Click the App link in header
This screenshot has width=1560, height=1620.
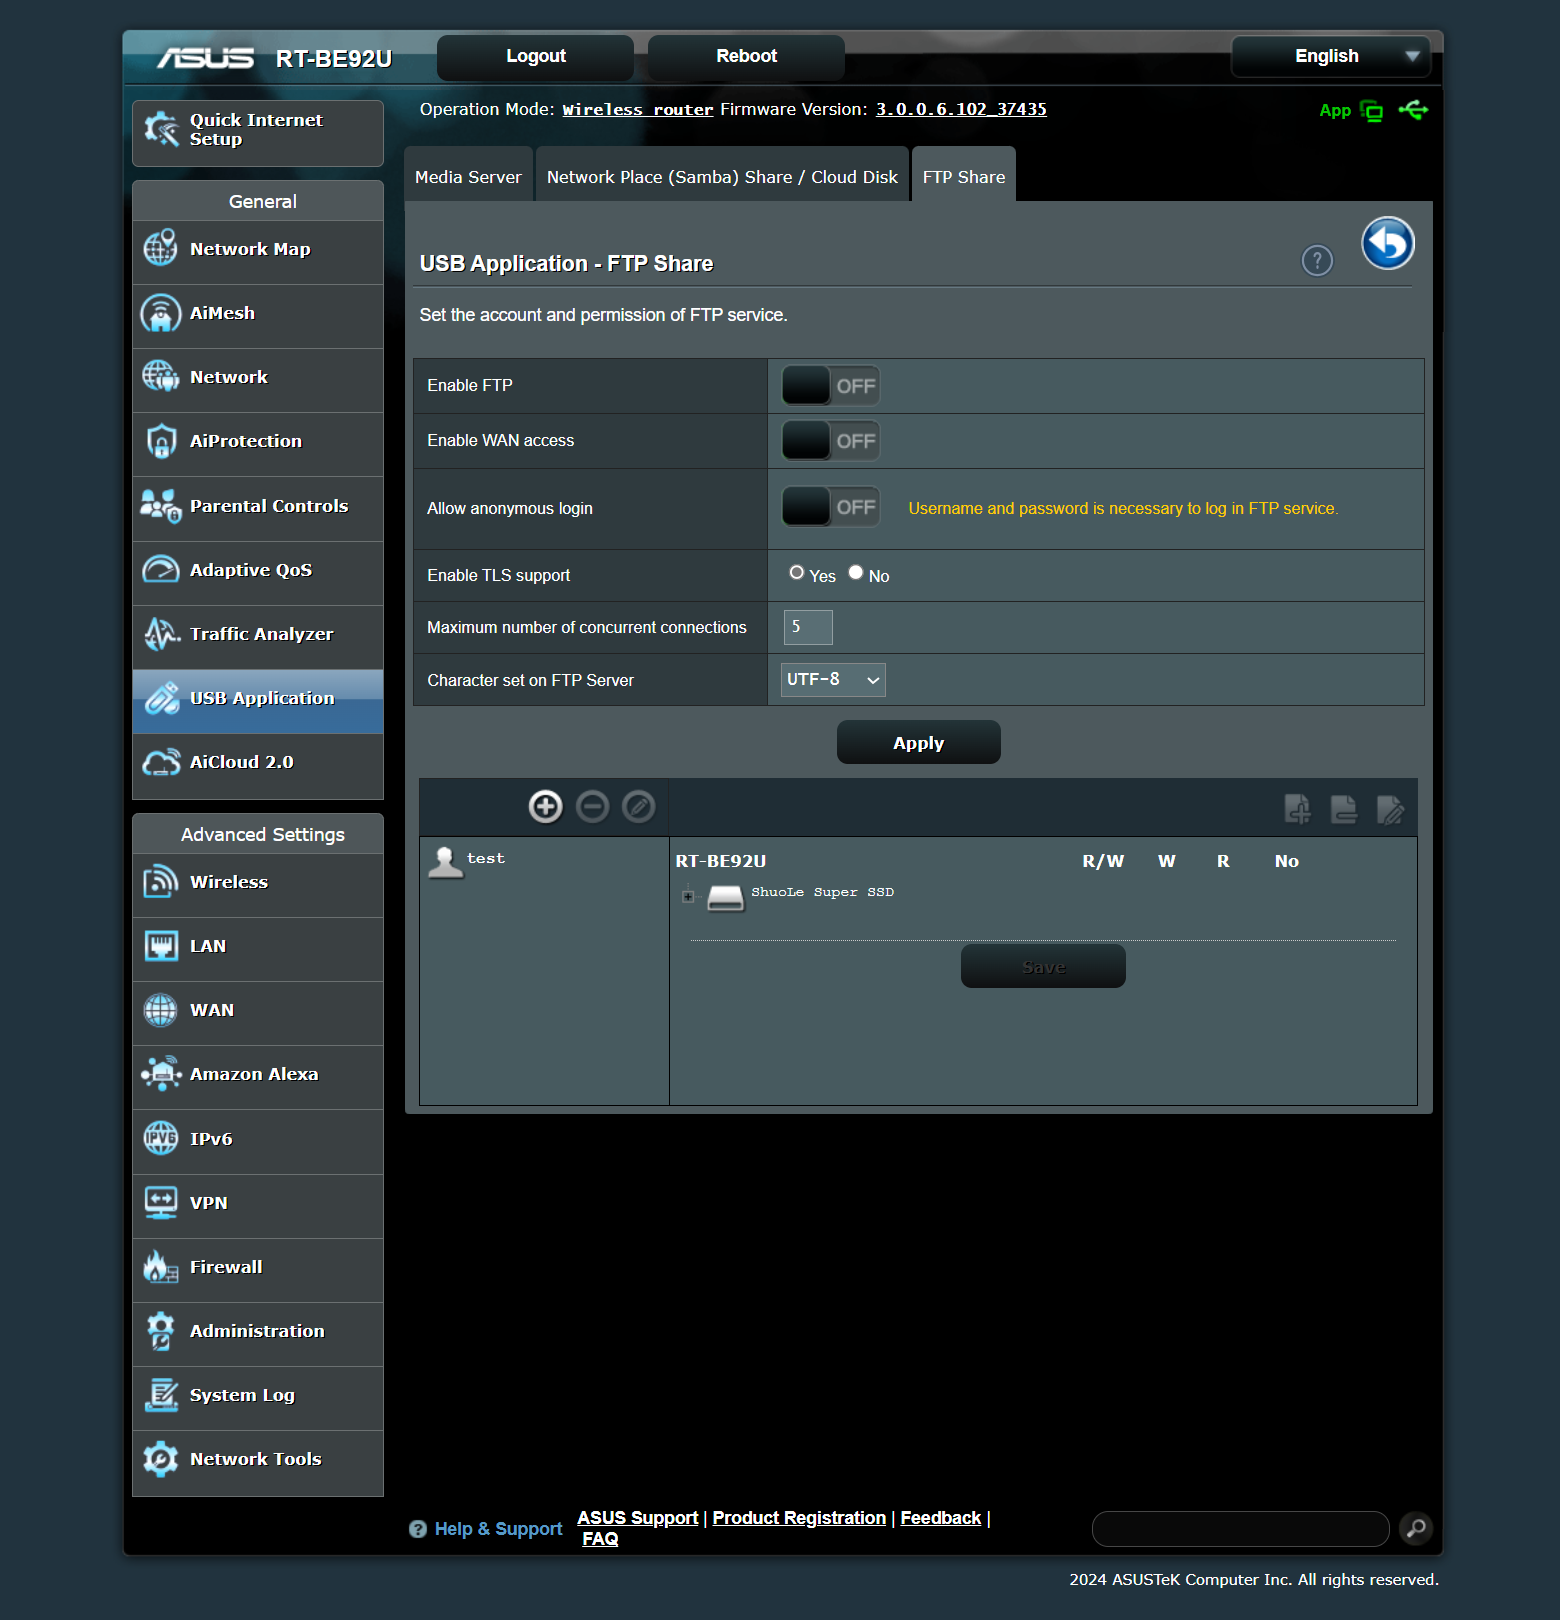pos(1335,111)
